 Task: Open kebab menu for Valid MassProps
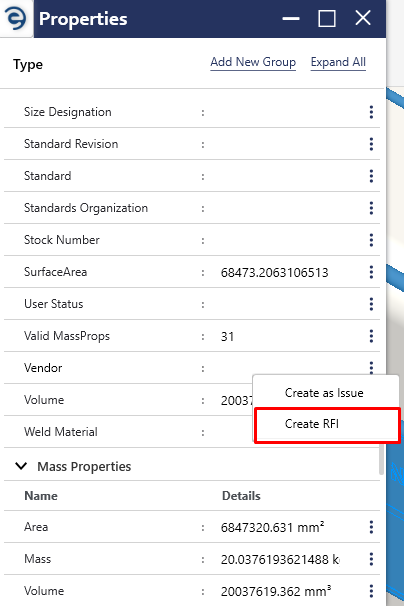pyautogui.click(x=371, y=336)
